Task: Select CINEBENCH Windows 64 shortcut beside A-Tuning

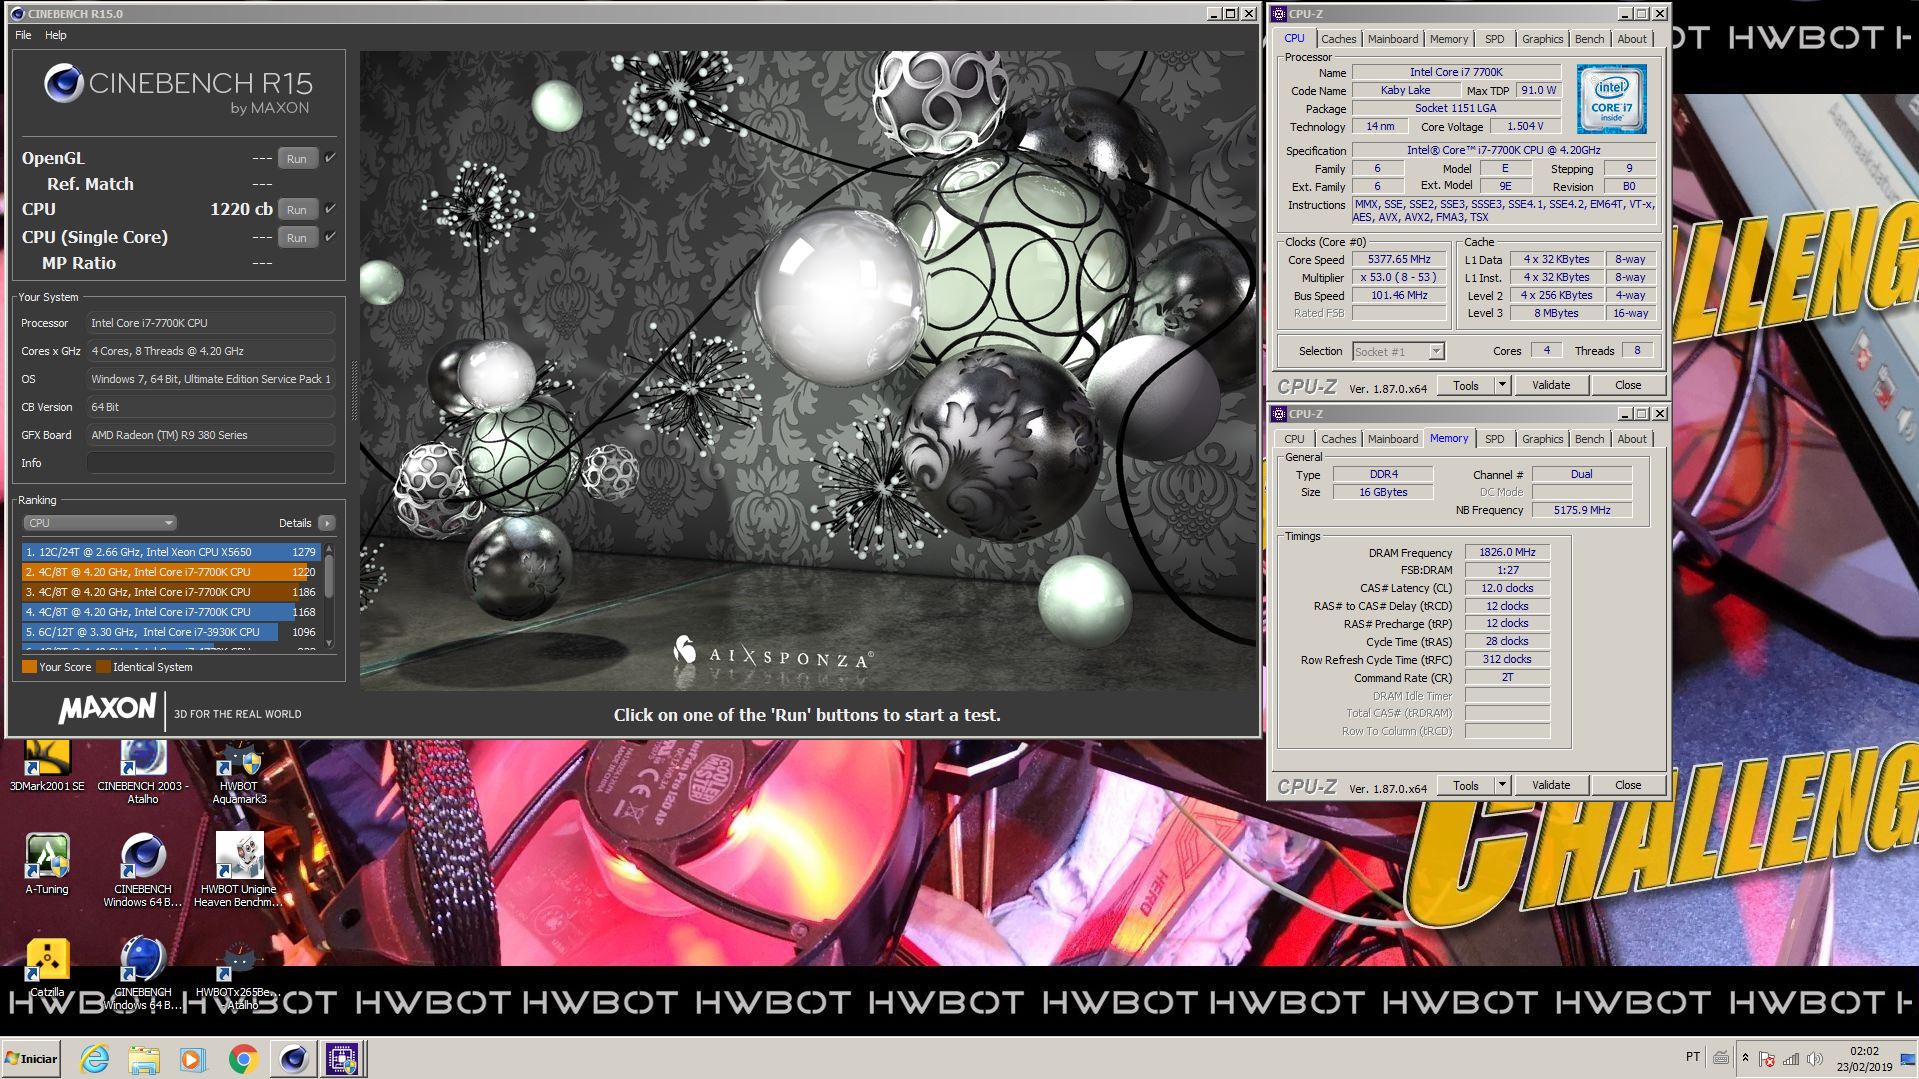Action: coord(143,870)
